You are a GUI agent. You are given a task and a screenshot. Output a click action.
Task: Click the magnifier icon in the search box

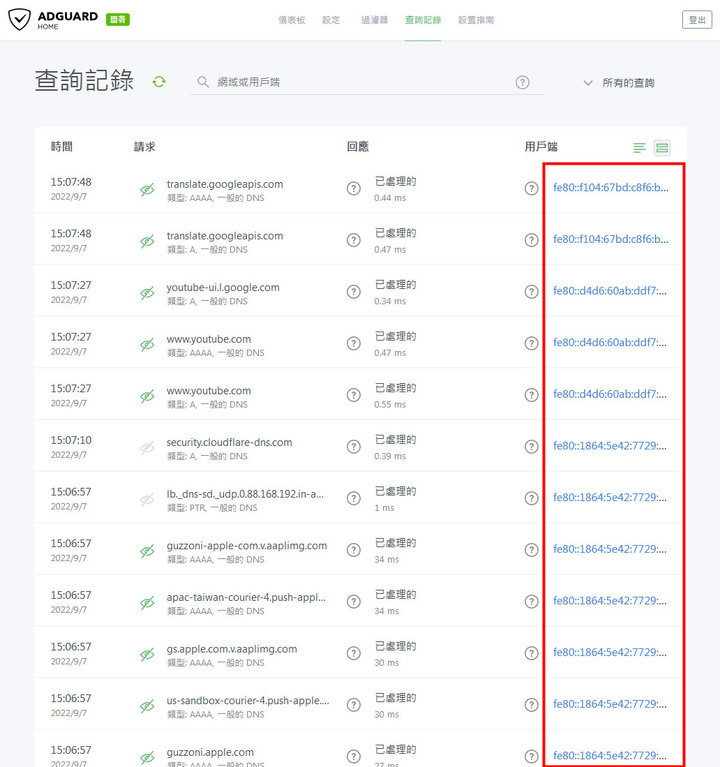[203, 82]
